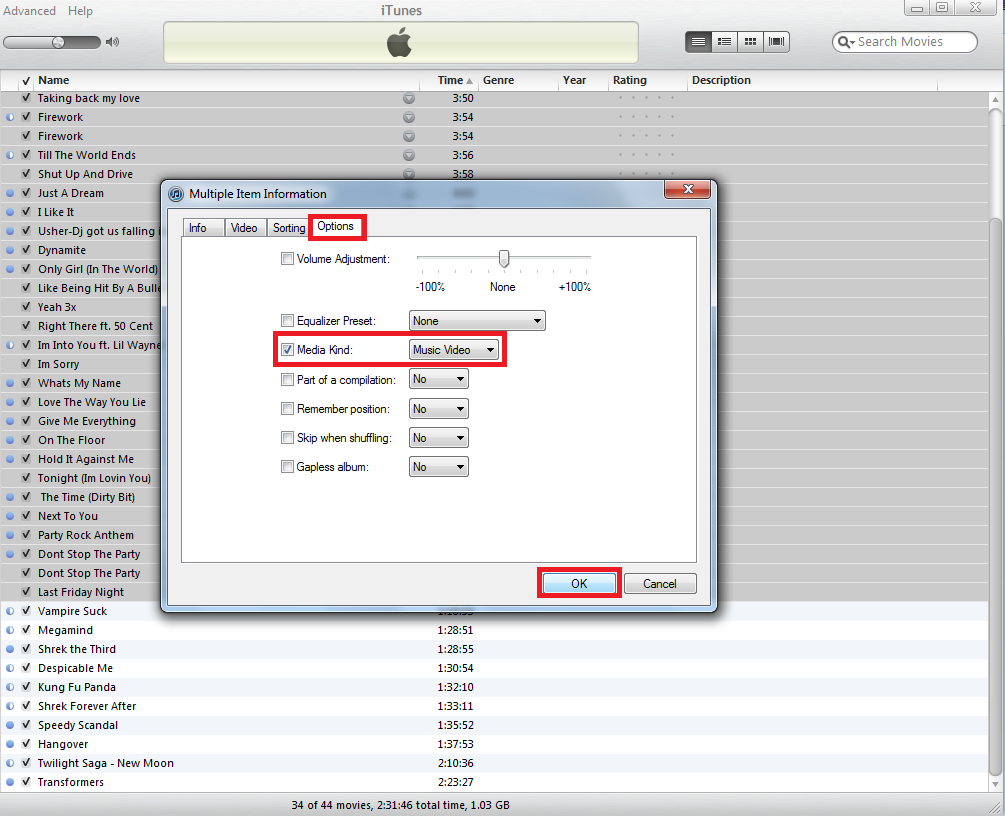The image size is (1005, 816).
Task: Click blue dot beside Kung Fu Panda
Action: pyautogui.click(x=10, y=687)
